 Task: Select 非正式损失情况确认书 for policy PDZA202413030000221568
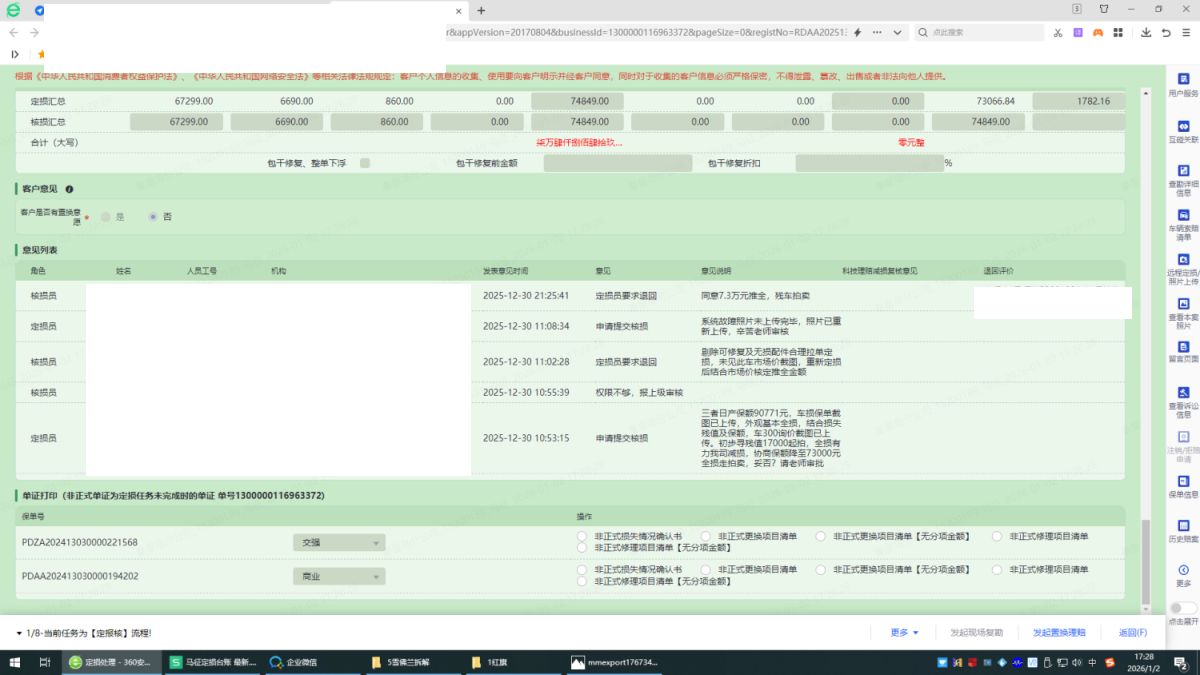click(583, 536)
